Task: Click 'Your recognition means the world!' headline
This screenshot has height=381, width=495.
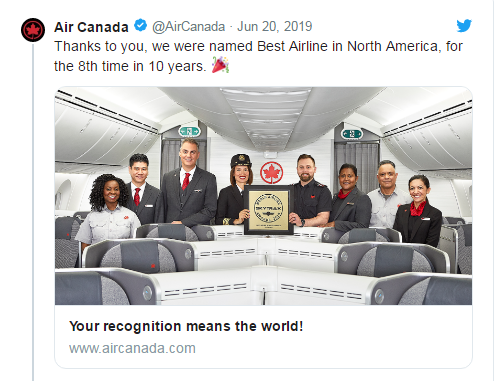Action: click(186, 326)
